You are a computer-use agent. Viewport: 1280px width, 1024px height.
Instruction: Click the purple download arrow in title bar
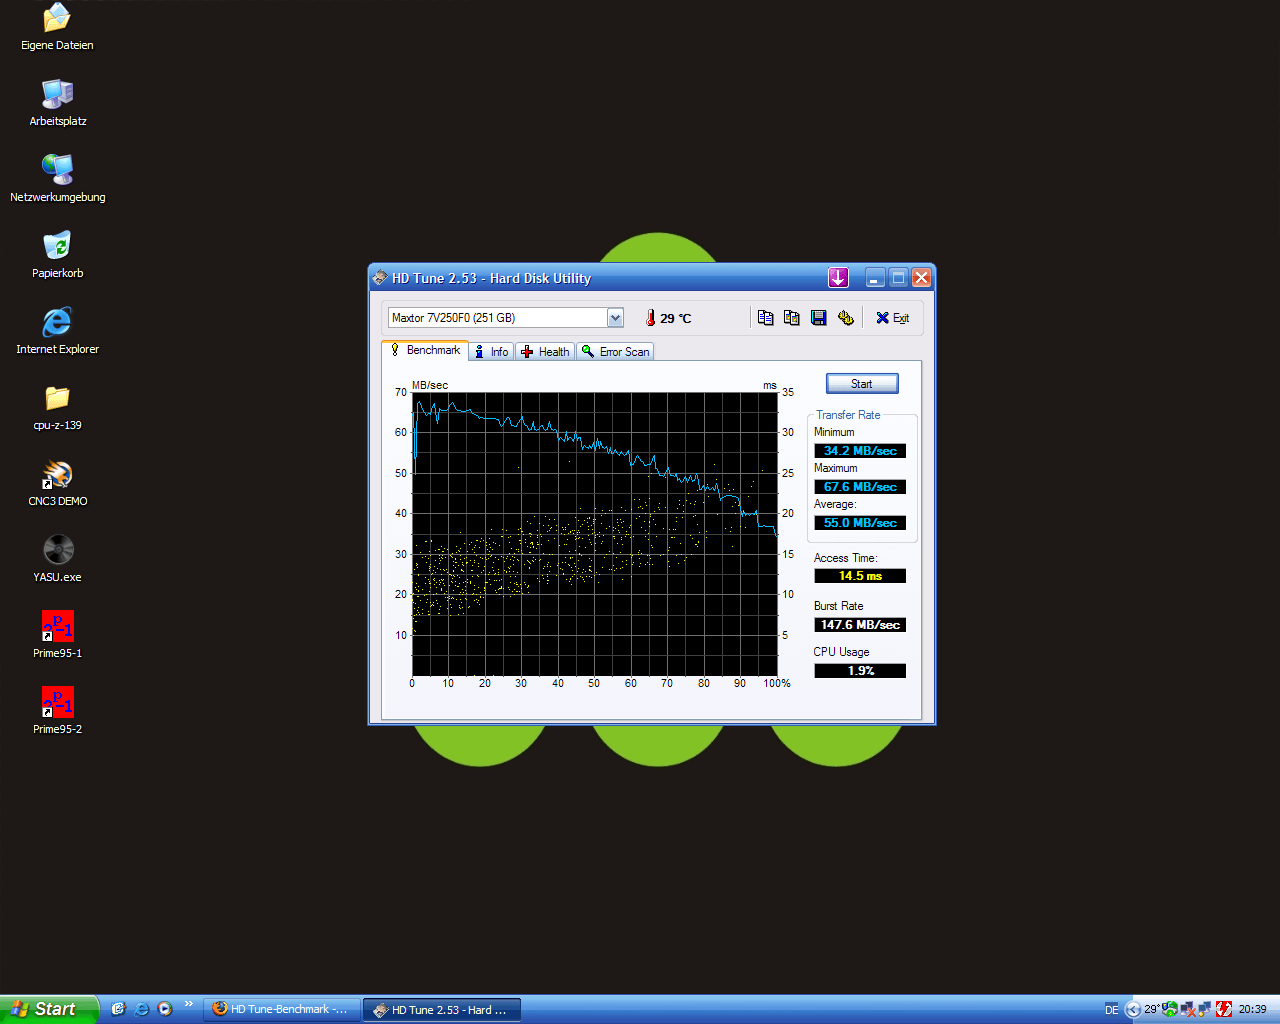838,278
